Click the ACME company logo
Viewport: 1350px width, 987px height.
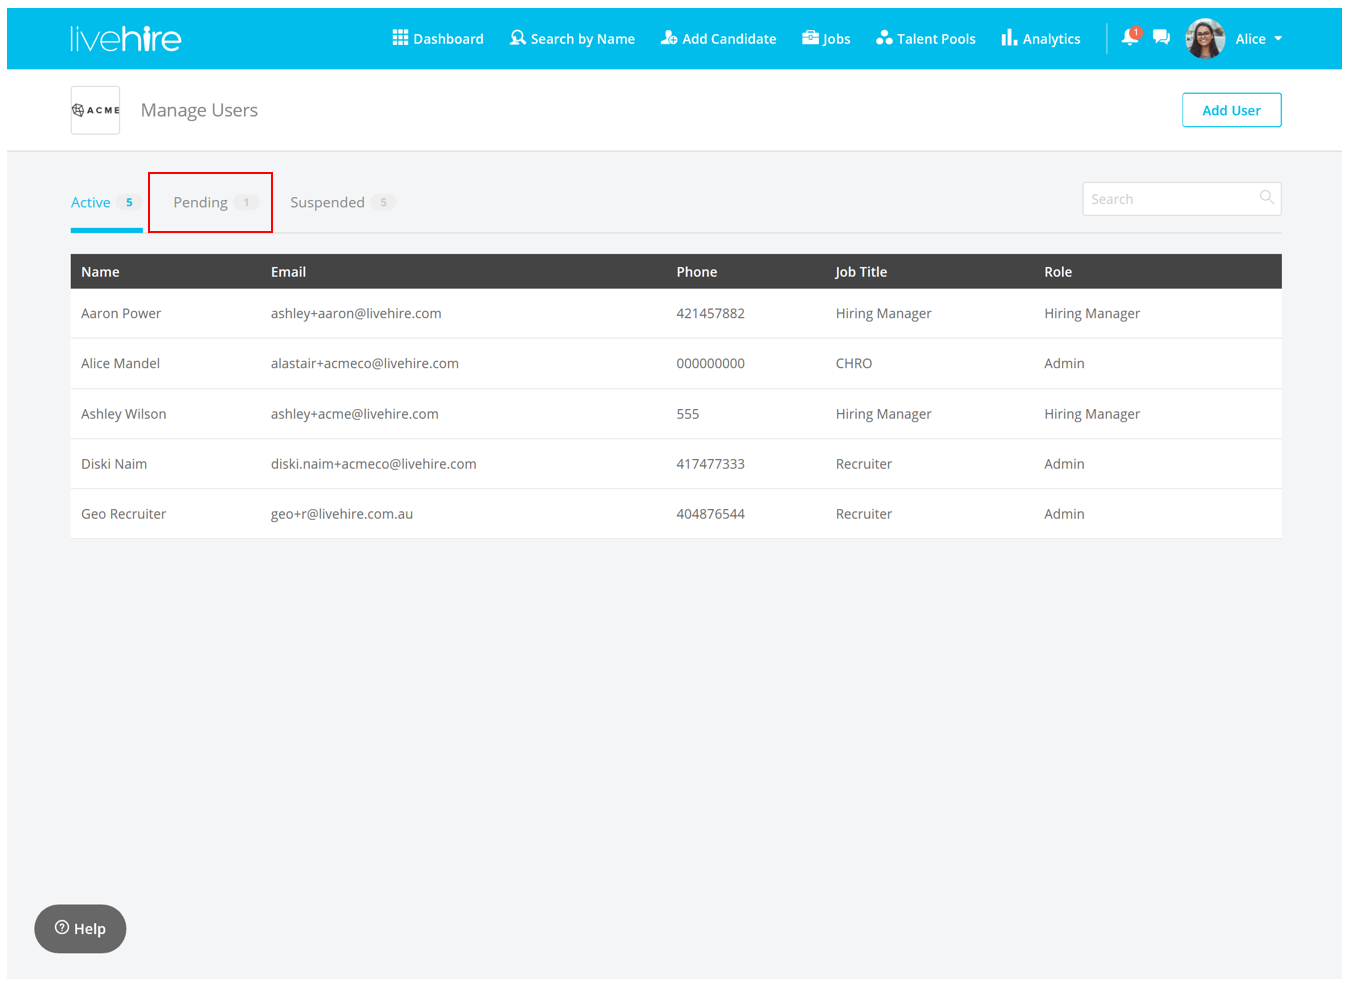(95, 110)
